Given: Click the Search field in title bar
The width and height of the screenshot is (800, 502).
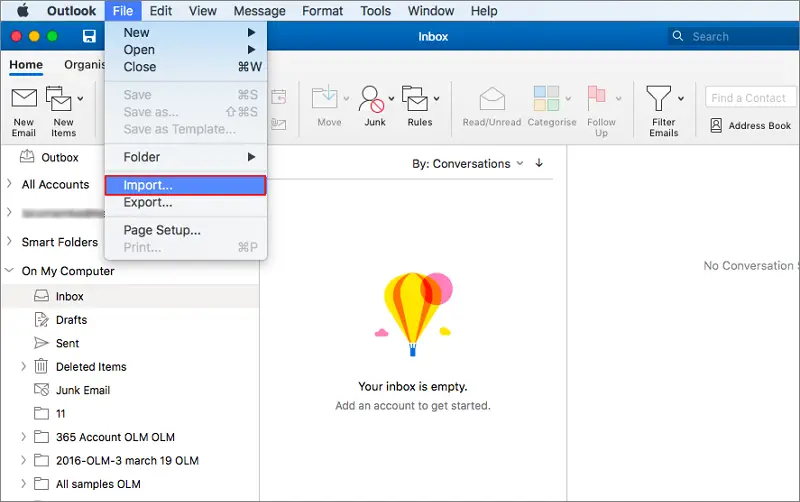Looking at the screenshot, I should pos(734,36).
